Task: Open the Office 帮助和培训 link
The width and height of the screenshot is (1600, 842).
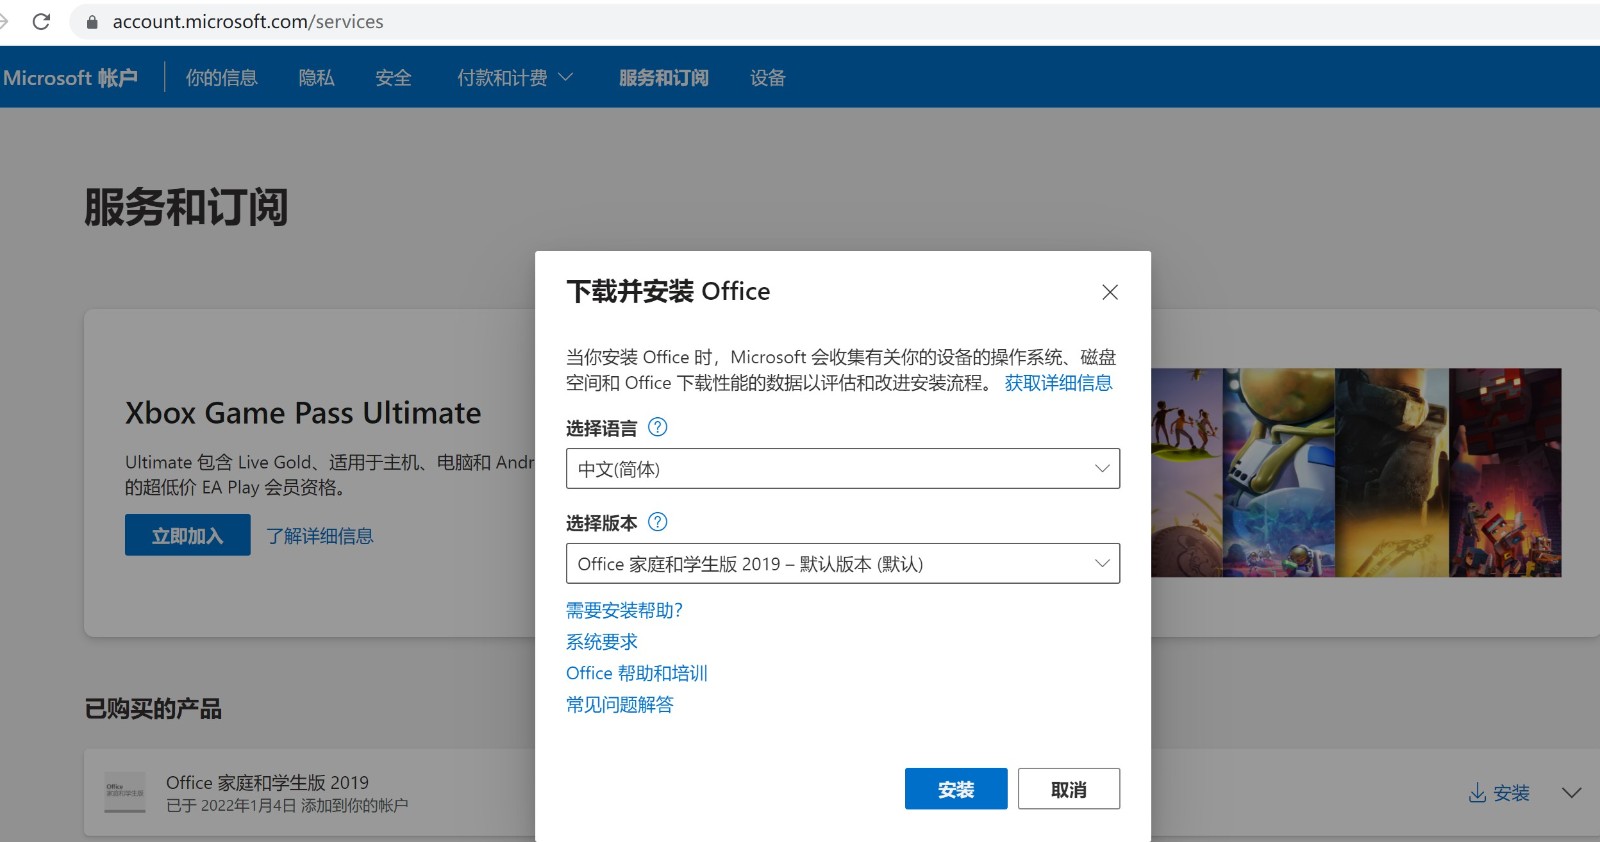Action: 637,673
